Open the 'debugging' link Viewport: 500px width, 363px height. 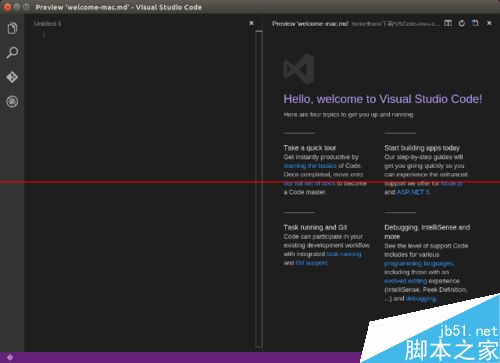pyautogui.click(x=421, y=298)
